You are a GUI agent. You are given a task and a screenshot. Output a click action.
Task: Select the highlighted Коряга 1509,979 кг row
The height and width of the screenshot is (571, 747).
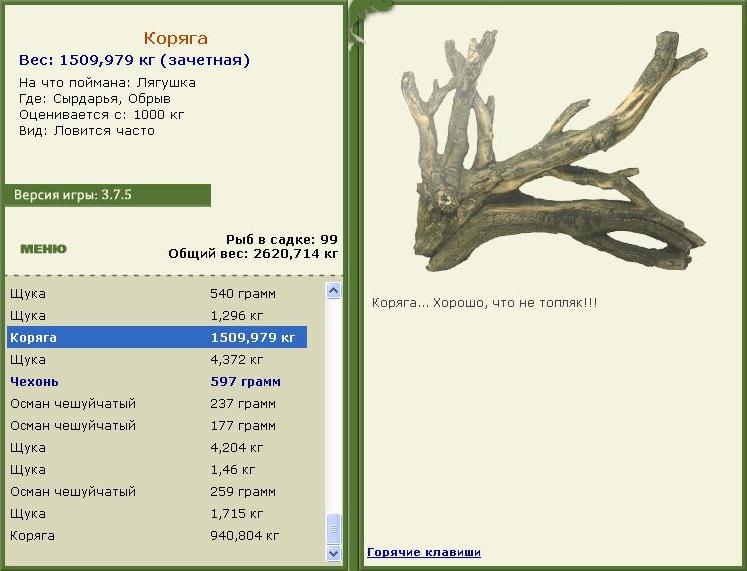point(157,337)
